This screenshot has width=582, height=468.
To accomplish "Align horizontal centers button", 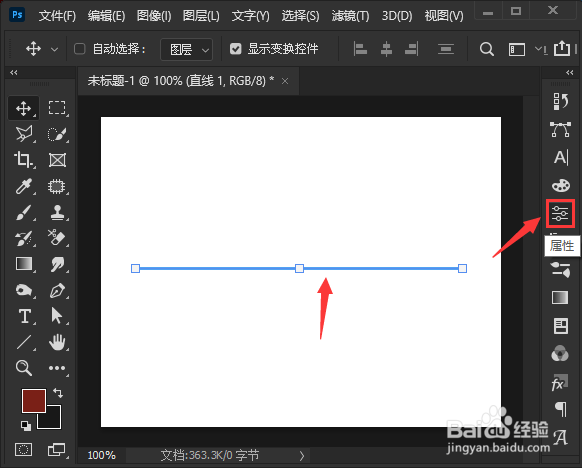I will (x=386, y=49).
